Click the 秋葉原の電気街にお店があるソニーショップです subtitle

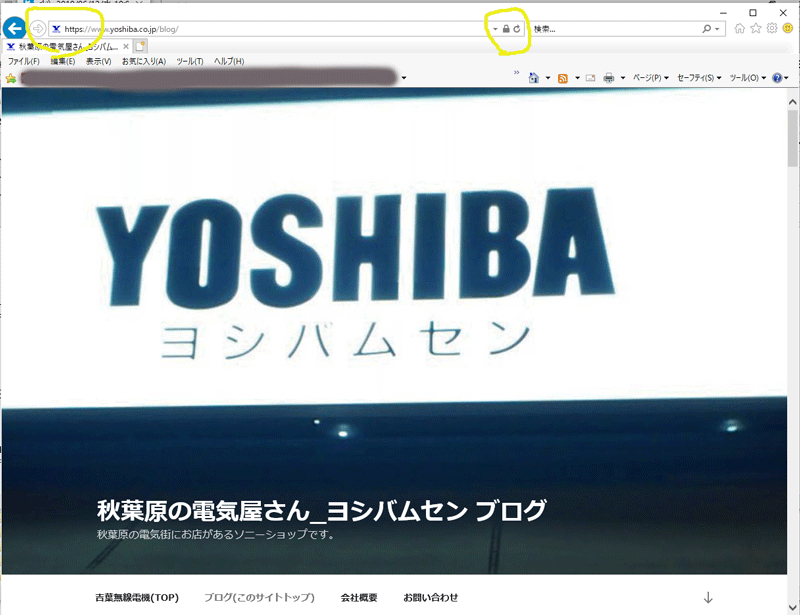click(216, 534)
